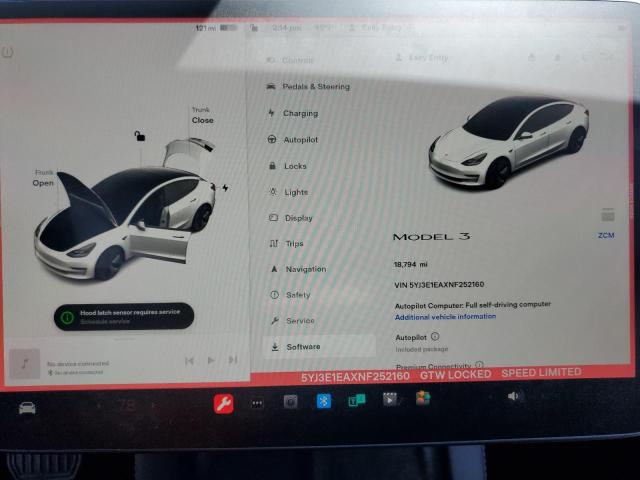Image resolution: width=640 pixels, height=480 pixels.
Task: Tap the download icon beside Software
Action: (275, 347)
